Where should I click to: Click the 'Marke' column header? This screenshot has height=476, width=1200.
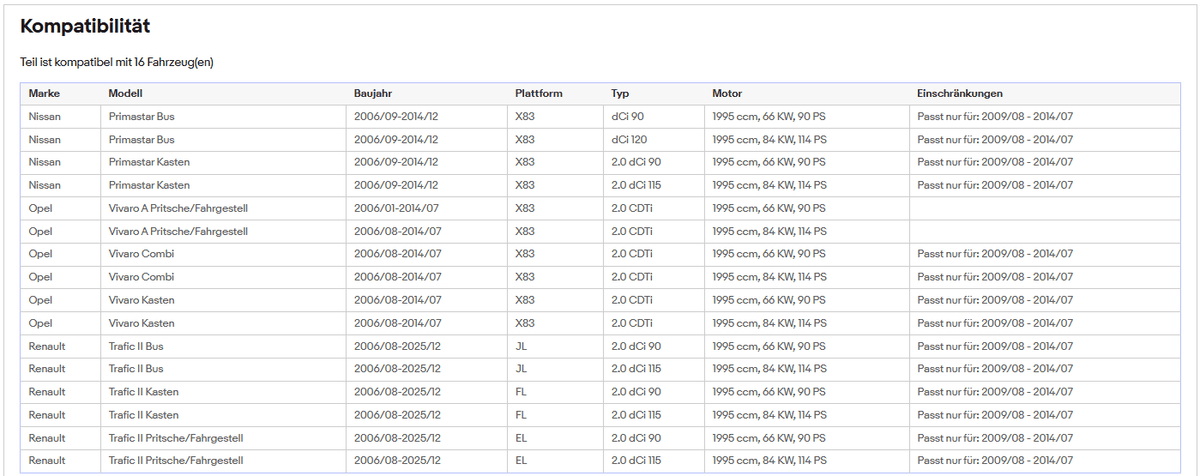pyautogui.click(x=45, y=93)
